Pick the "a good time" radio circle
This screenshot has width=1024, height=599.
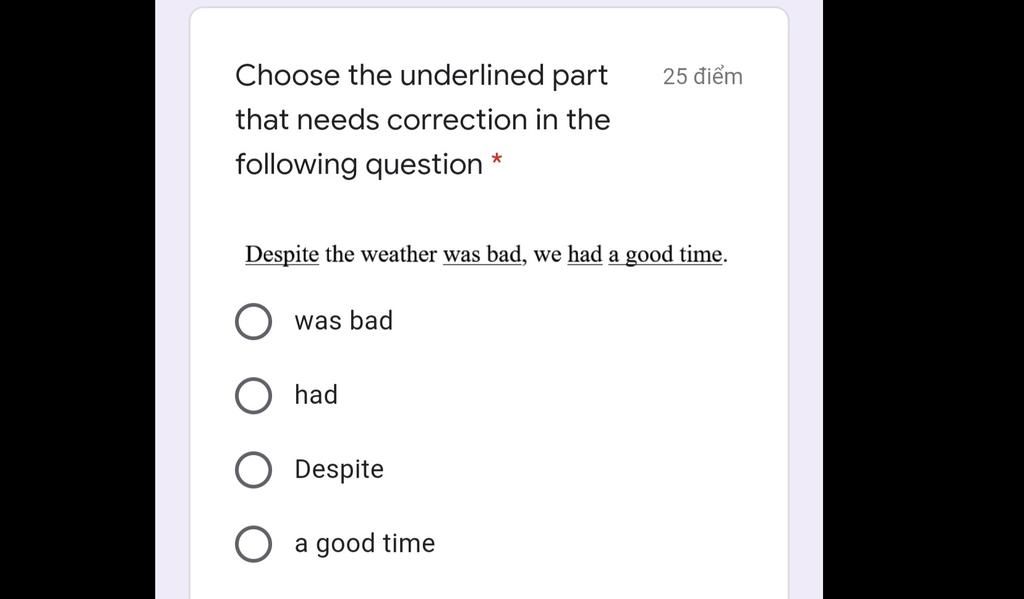click(x=253, y=543)
